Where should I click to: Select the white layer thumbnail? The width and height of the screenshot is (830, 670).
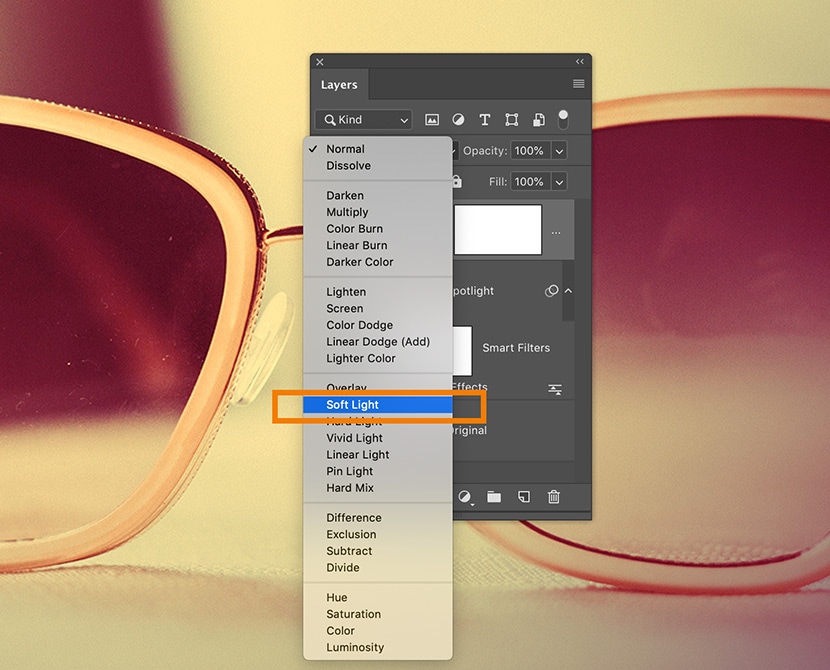[497, 230]
